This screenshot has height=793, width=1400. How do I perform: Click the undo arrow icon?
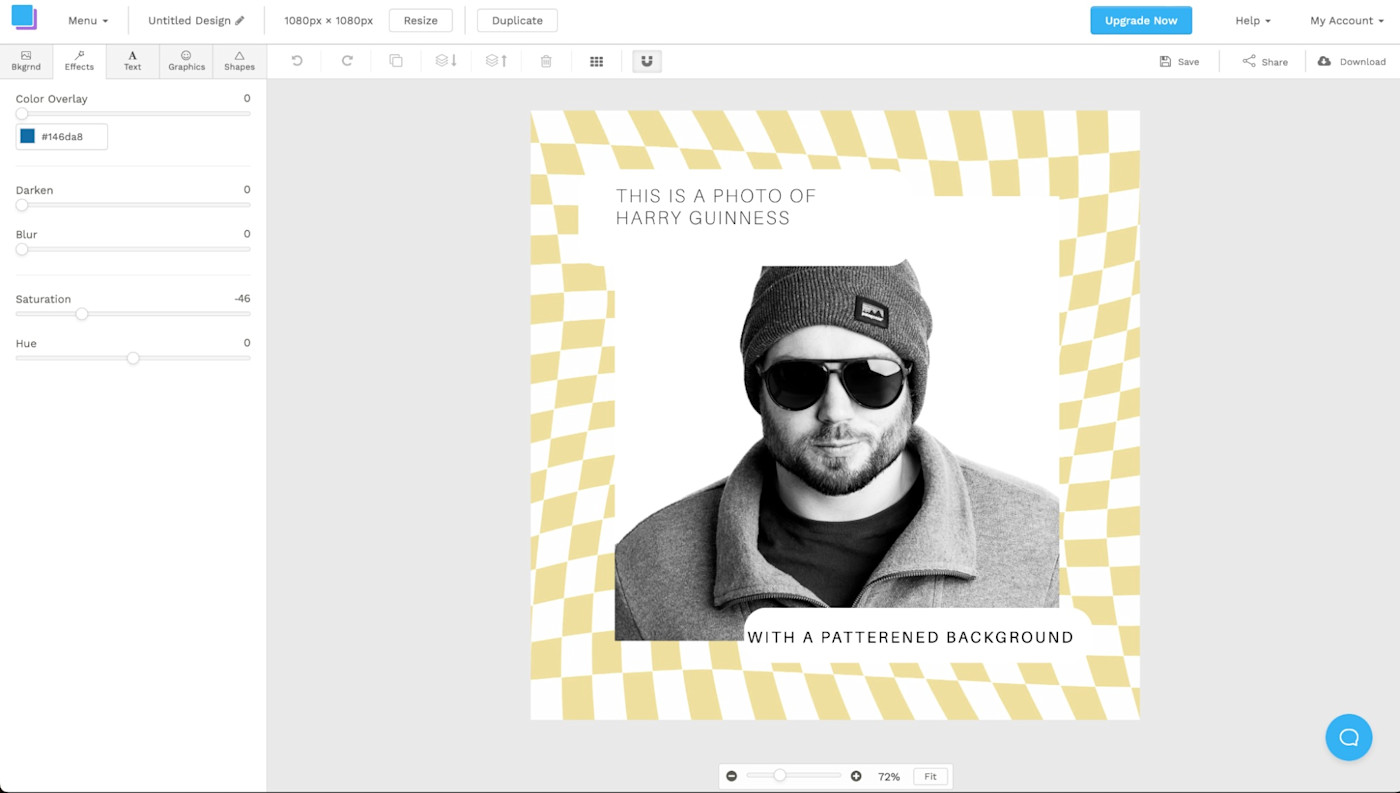(x=297, y=61)
